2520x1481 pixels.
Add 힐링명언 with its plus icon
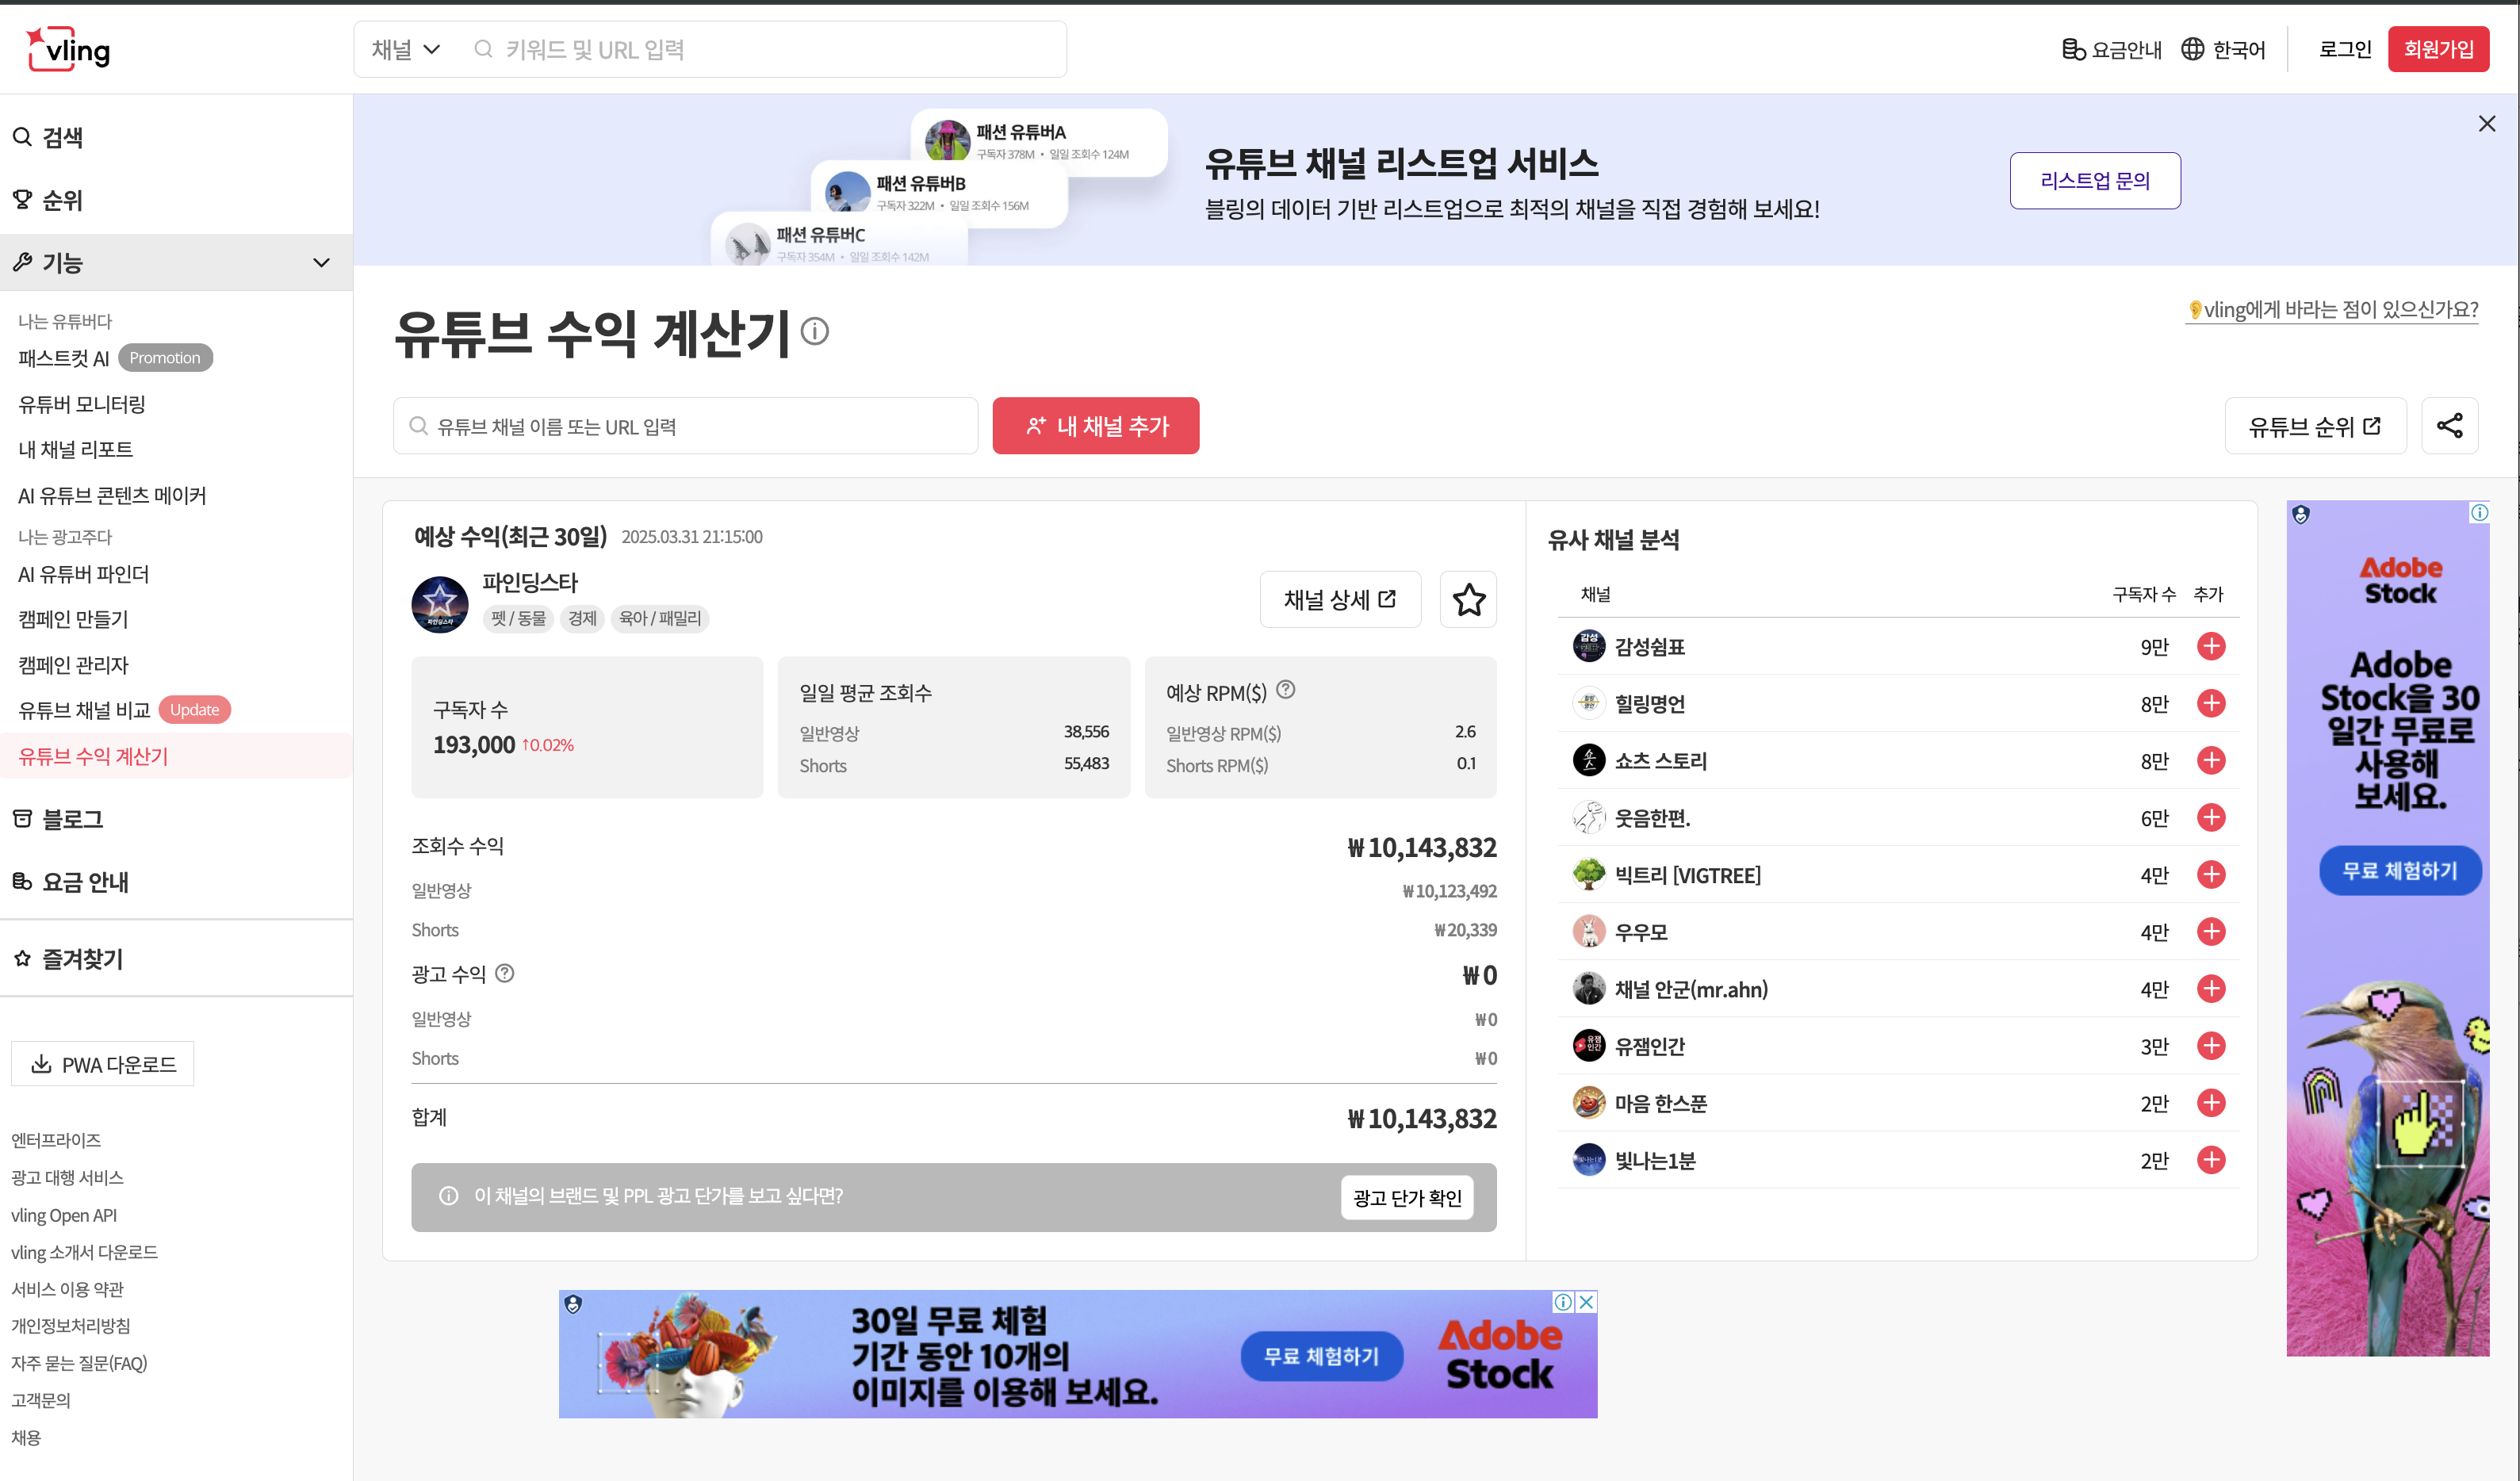pos(2211,703)
